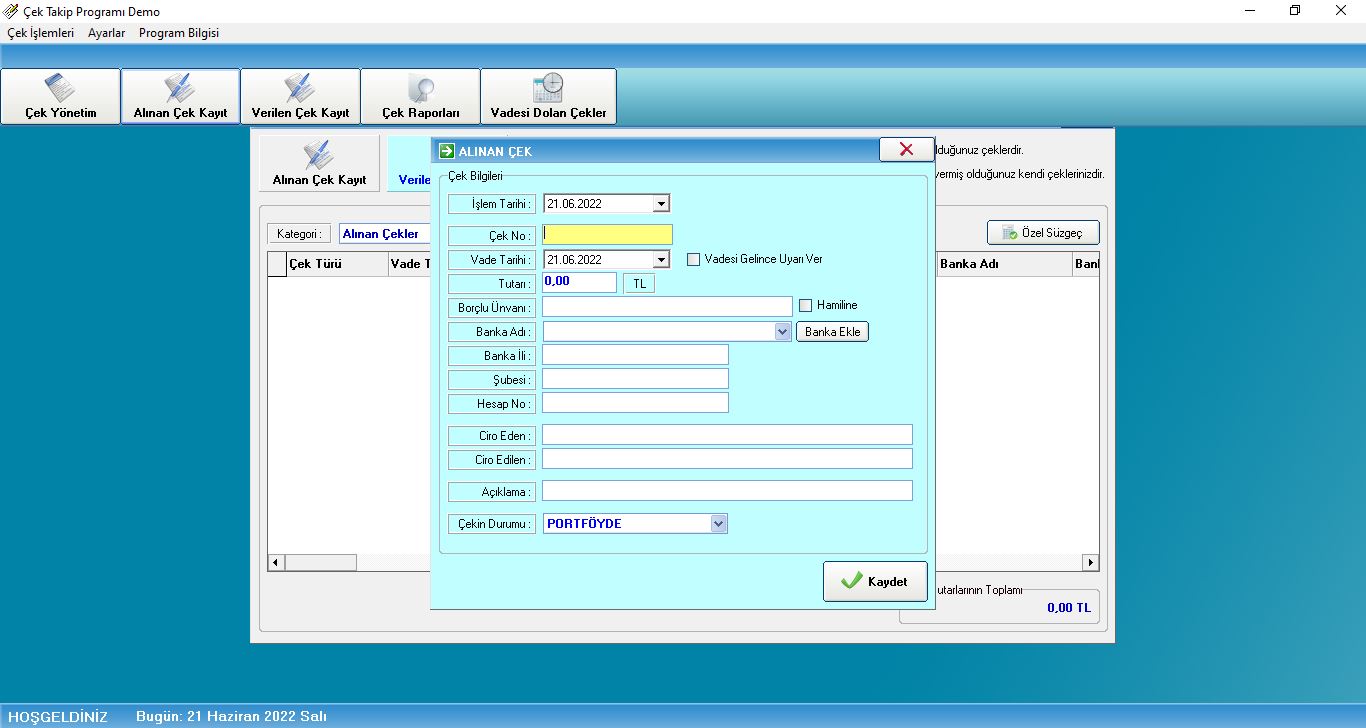Expand the Çekin Durumu dropdown
The image size is (1366, 728).
point(718,524)
